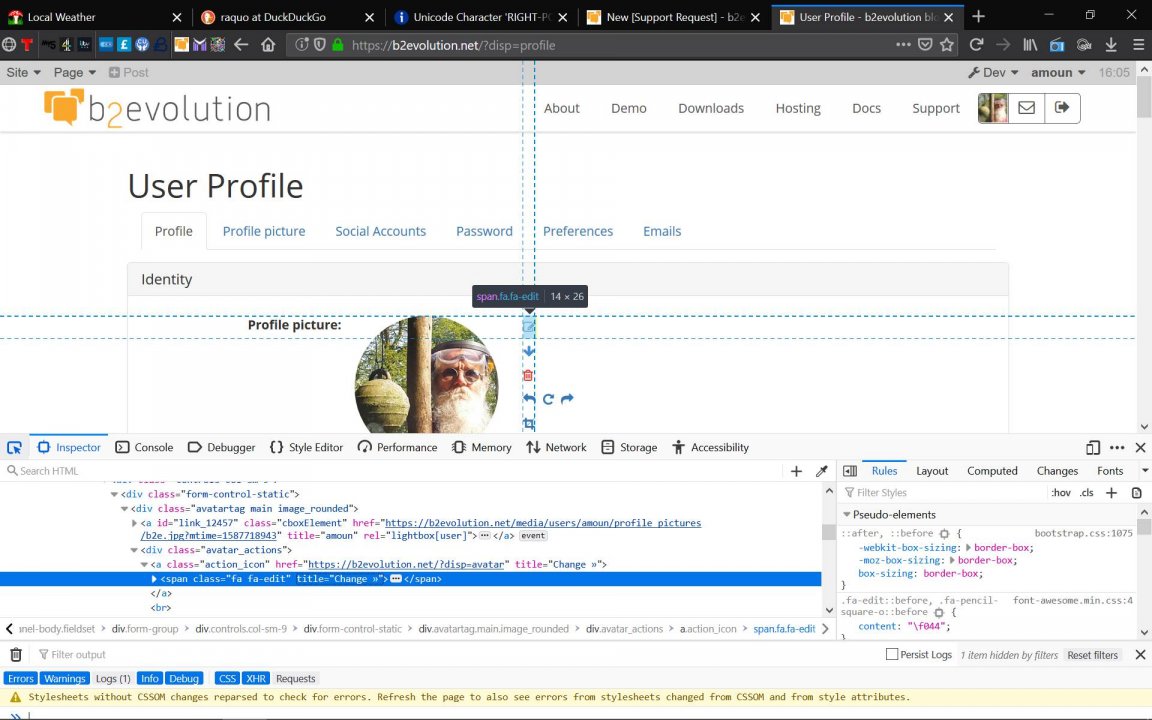The image size is (1152, 720).
Task: Open the Support navigation link
Action: (x=936, y=108)
